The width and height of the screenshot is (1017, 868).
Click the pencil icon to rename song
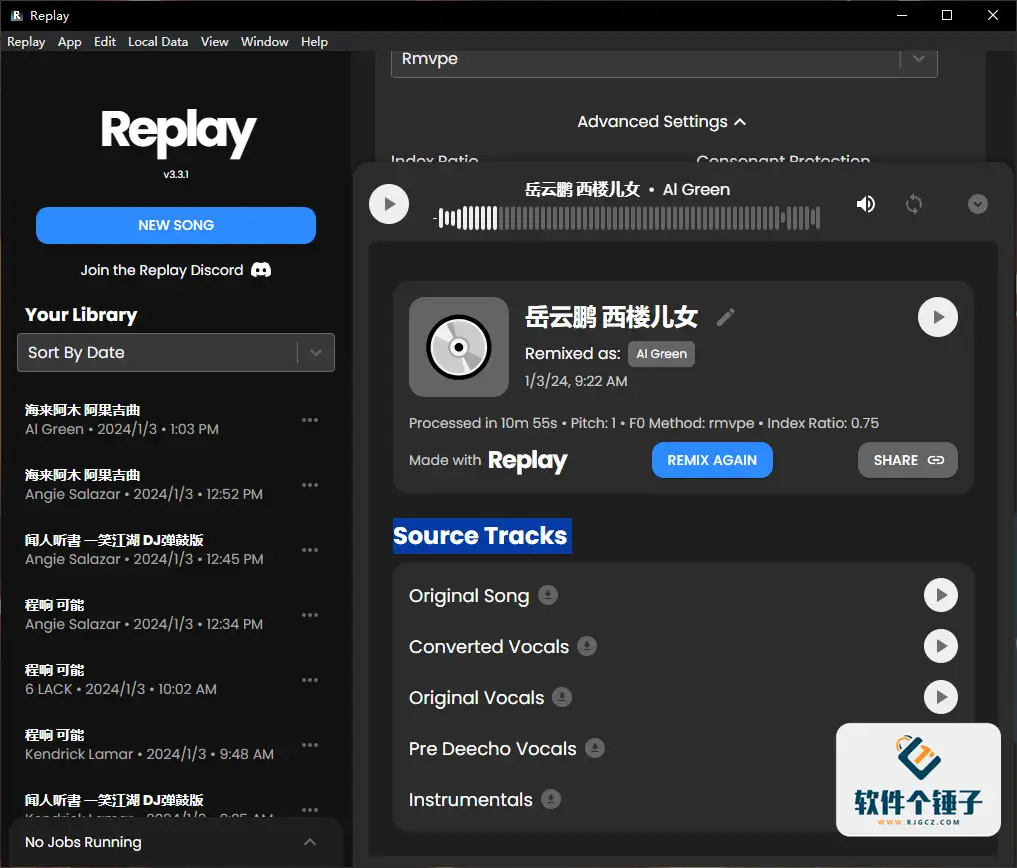[x=726, y=317]
